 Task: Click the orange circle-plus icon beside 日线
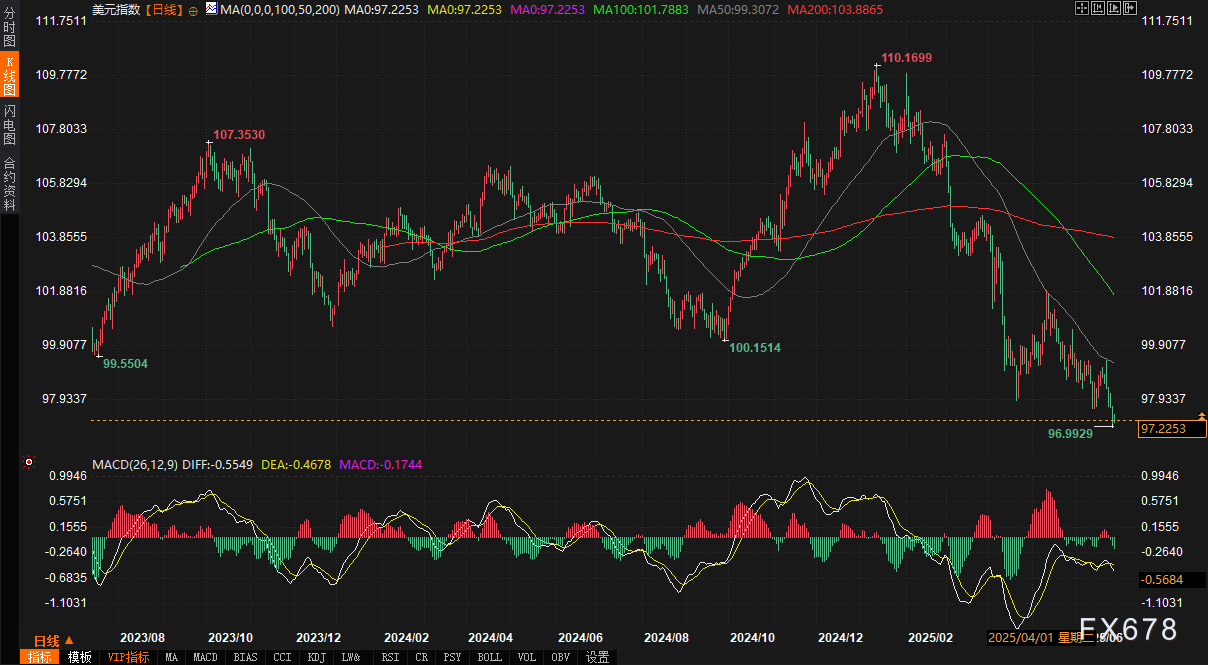click(193, 9)
